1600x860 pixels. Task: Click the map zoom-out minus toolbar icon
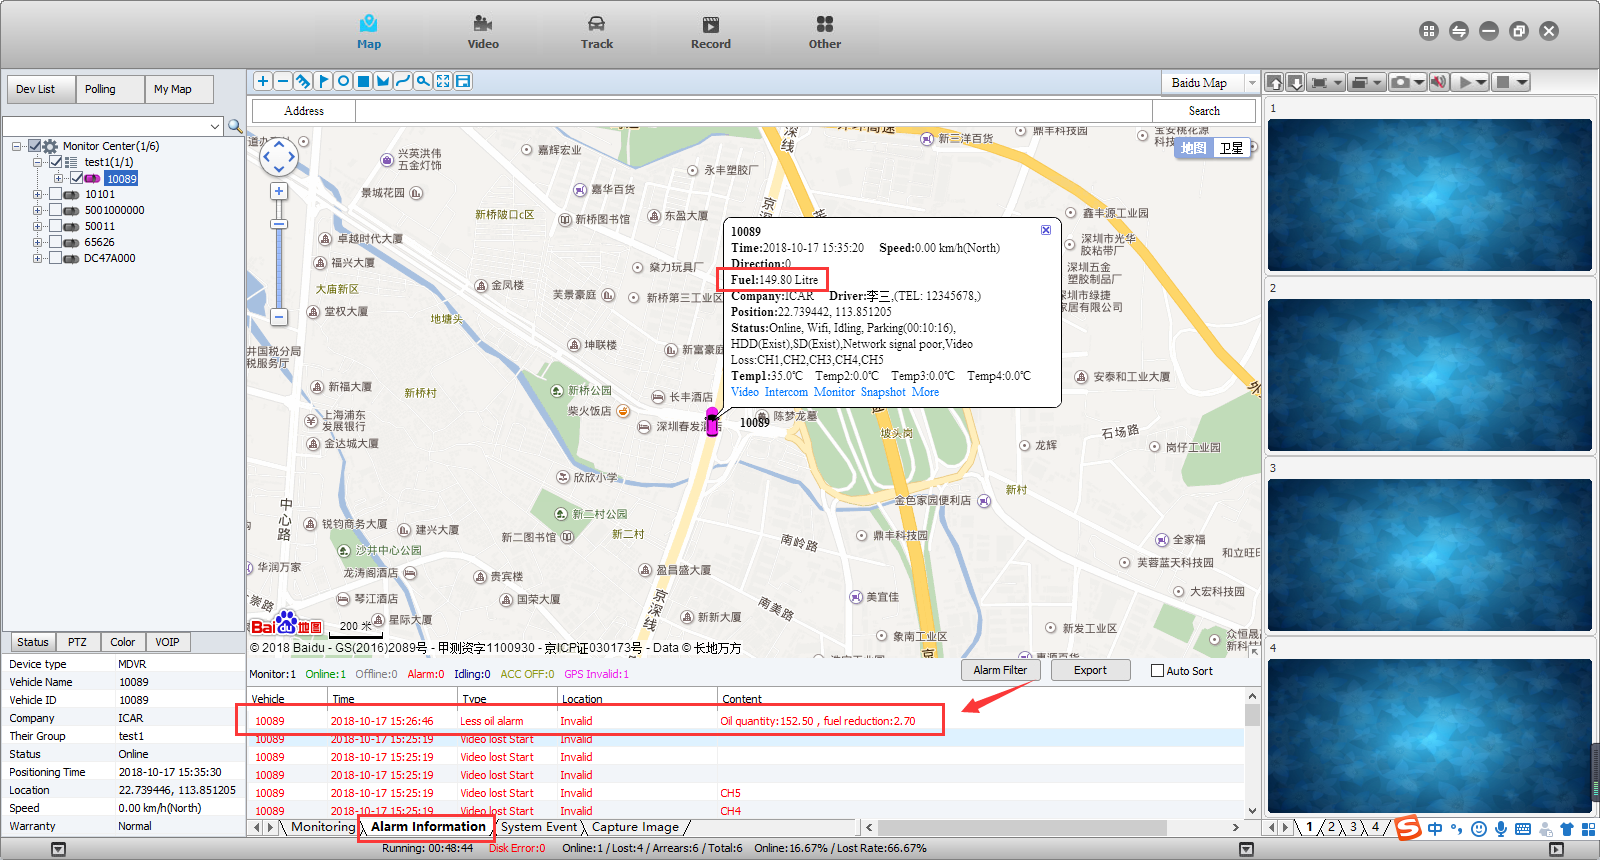(283, 81)
